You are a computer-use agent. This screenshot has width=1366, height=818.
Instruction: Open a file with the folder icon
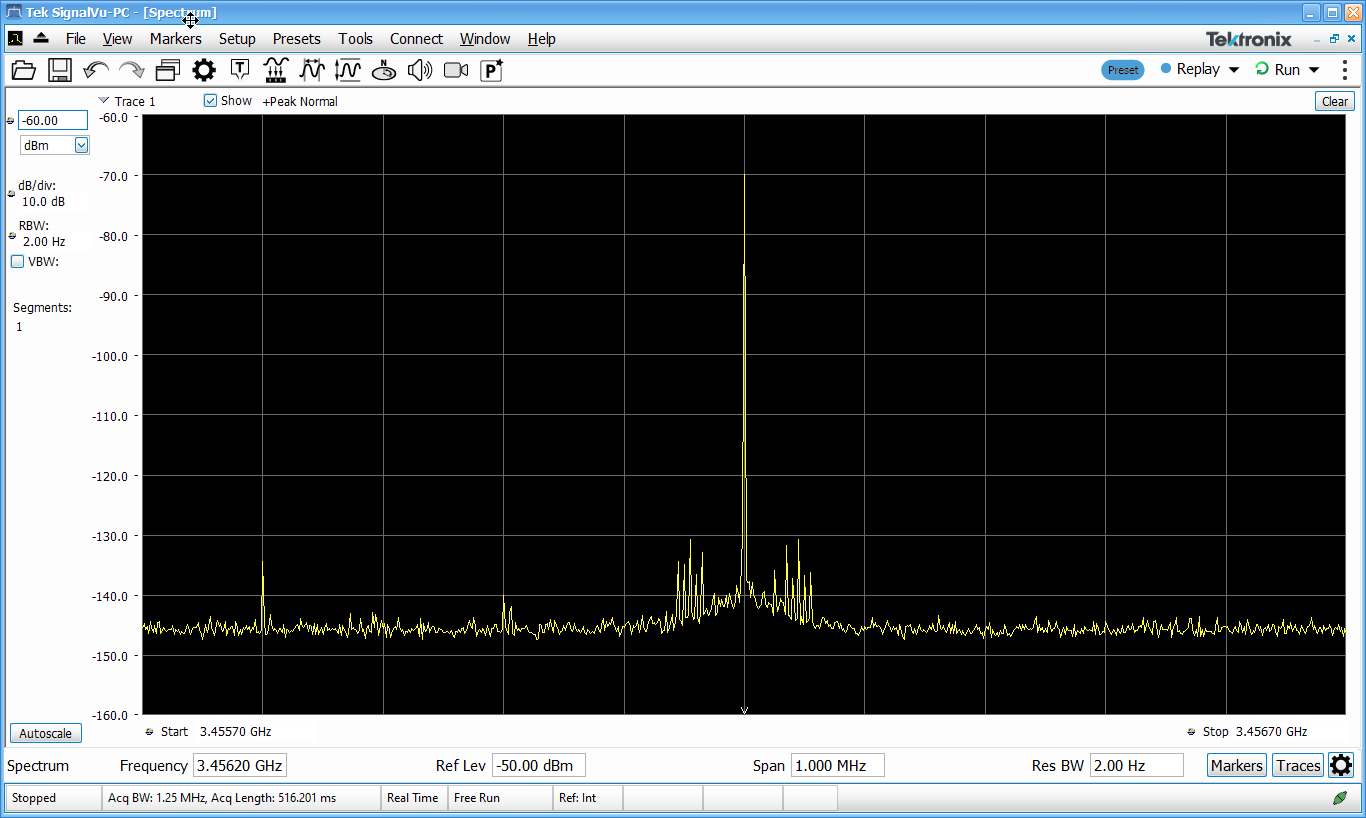point(23,70)
